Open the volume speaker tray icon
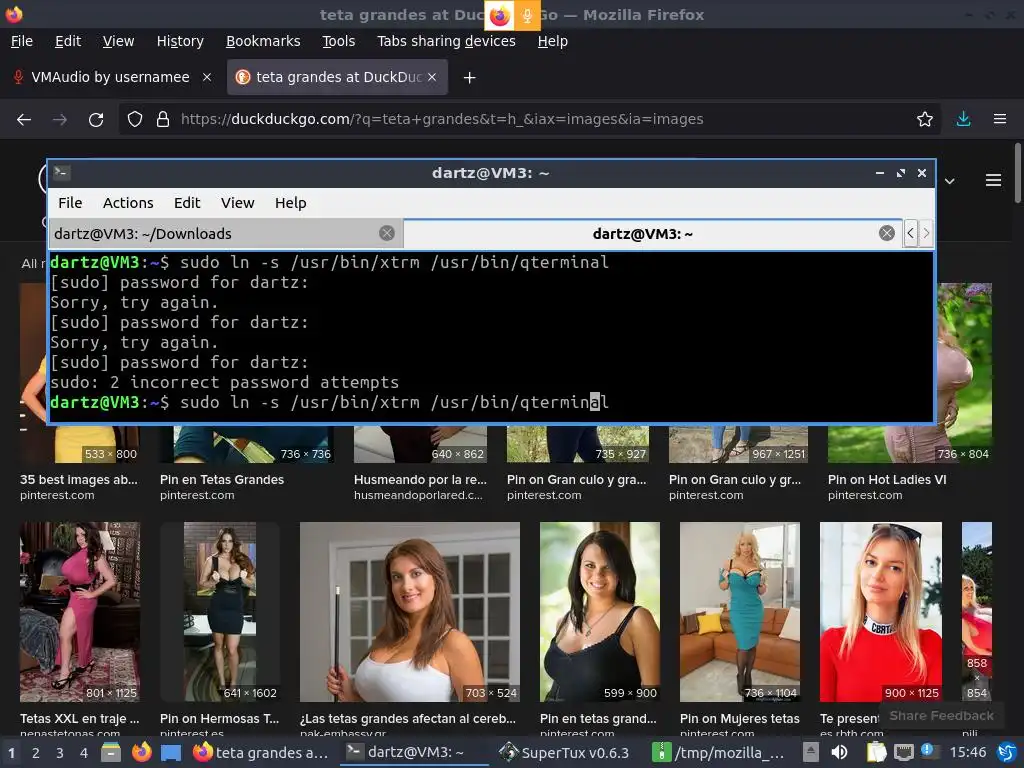The height and width of the screenshot is (768, 1024). point(840,752)
